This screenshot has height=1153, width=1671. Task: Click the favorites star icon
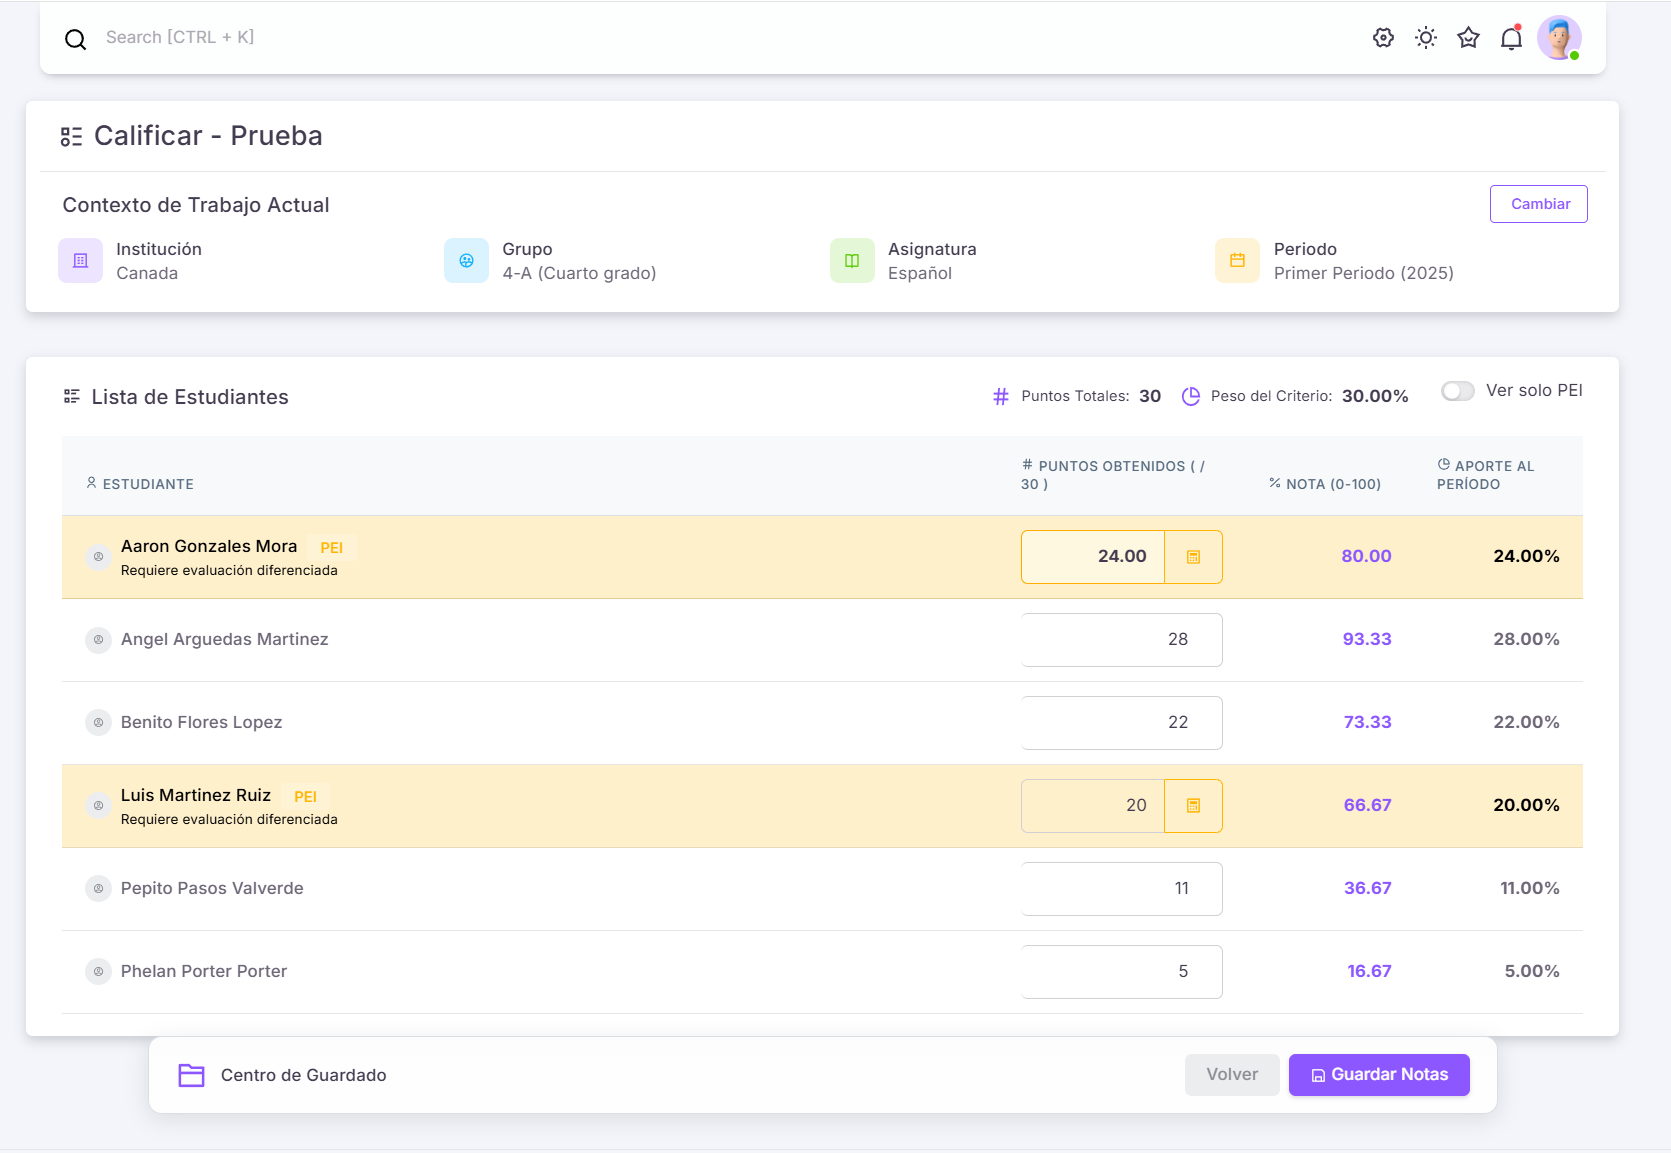[1468, 38]
